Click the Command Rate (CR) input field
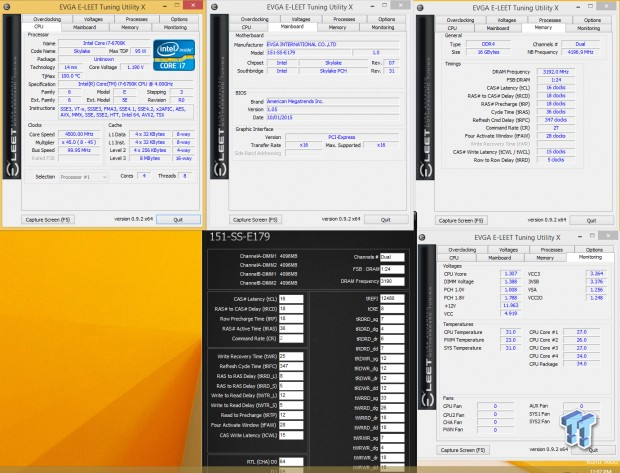 point(291,339)
